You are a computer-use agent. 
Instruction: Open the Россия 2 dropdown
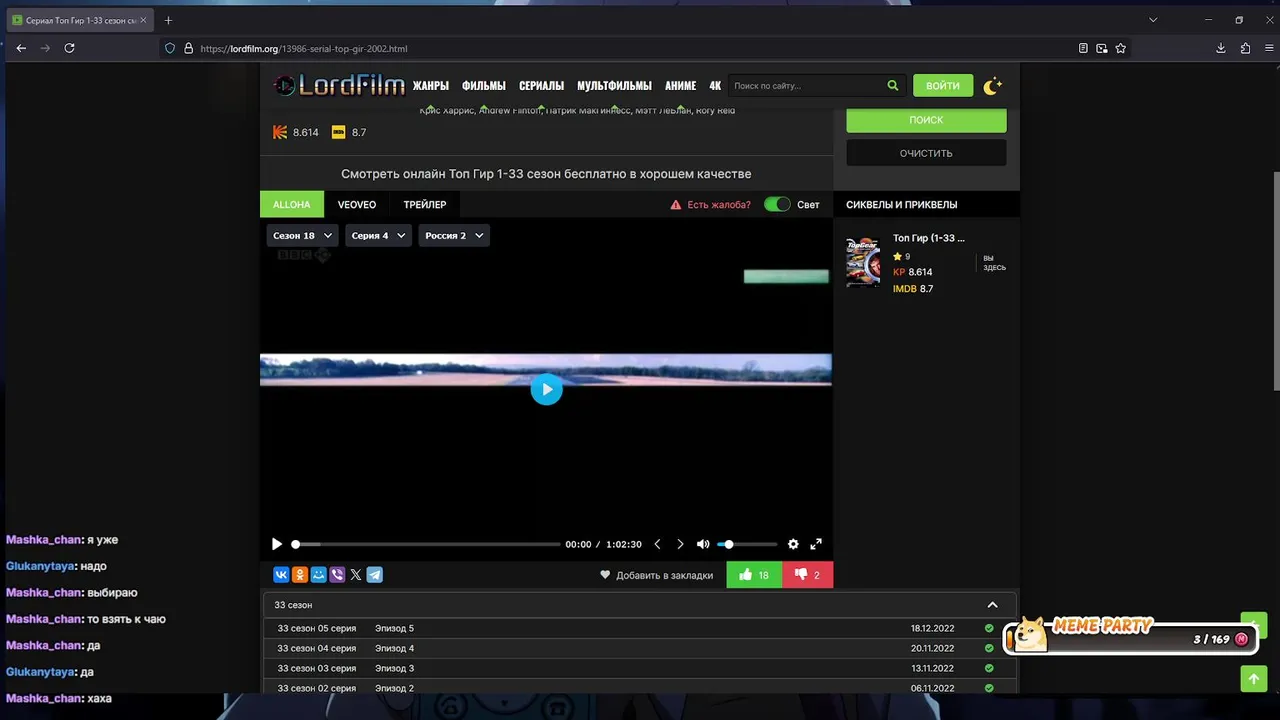[454, 236]
